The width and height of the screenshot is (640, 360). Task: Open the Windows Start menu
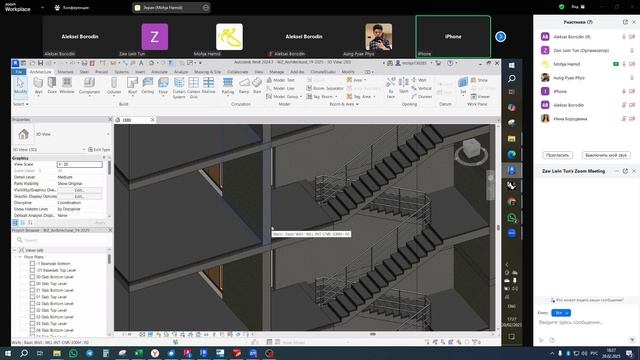(8, 353)
